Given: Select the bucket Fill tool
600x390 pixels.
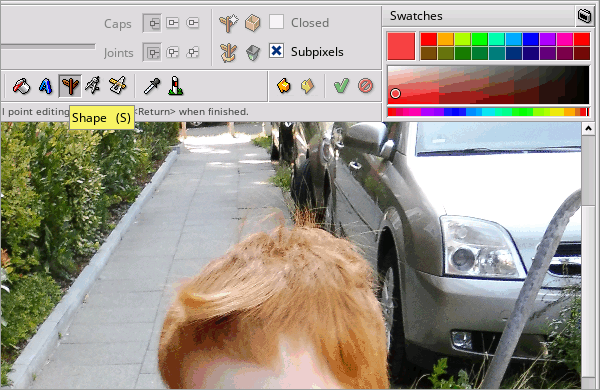Looking at the screenshot, I should 21,86.
